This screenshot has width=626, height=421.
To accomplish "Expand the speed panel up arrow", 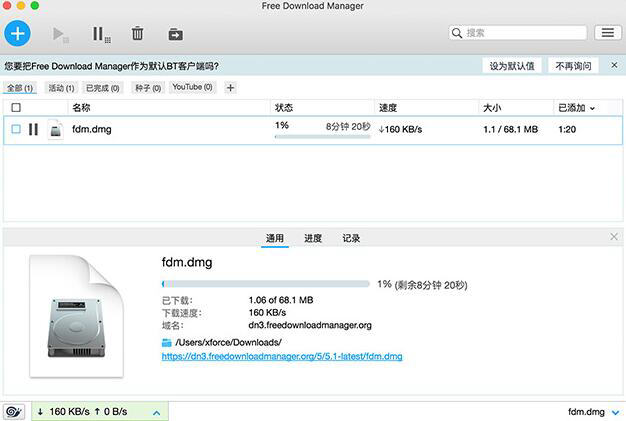I will click(156, 413).
